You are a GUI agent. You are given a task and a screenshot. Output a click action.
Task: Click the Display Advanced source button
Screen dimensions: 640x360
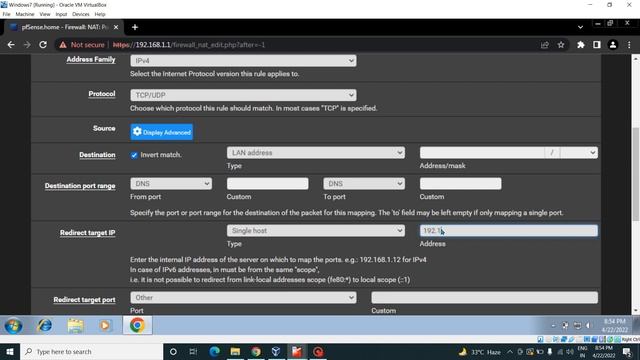162,132
